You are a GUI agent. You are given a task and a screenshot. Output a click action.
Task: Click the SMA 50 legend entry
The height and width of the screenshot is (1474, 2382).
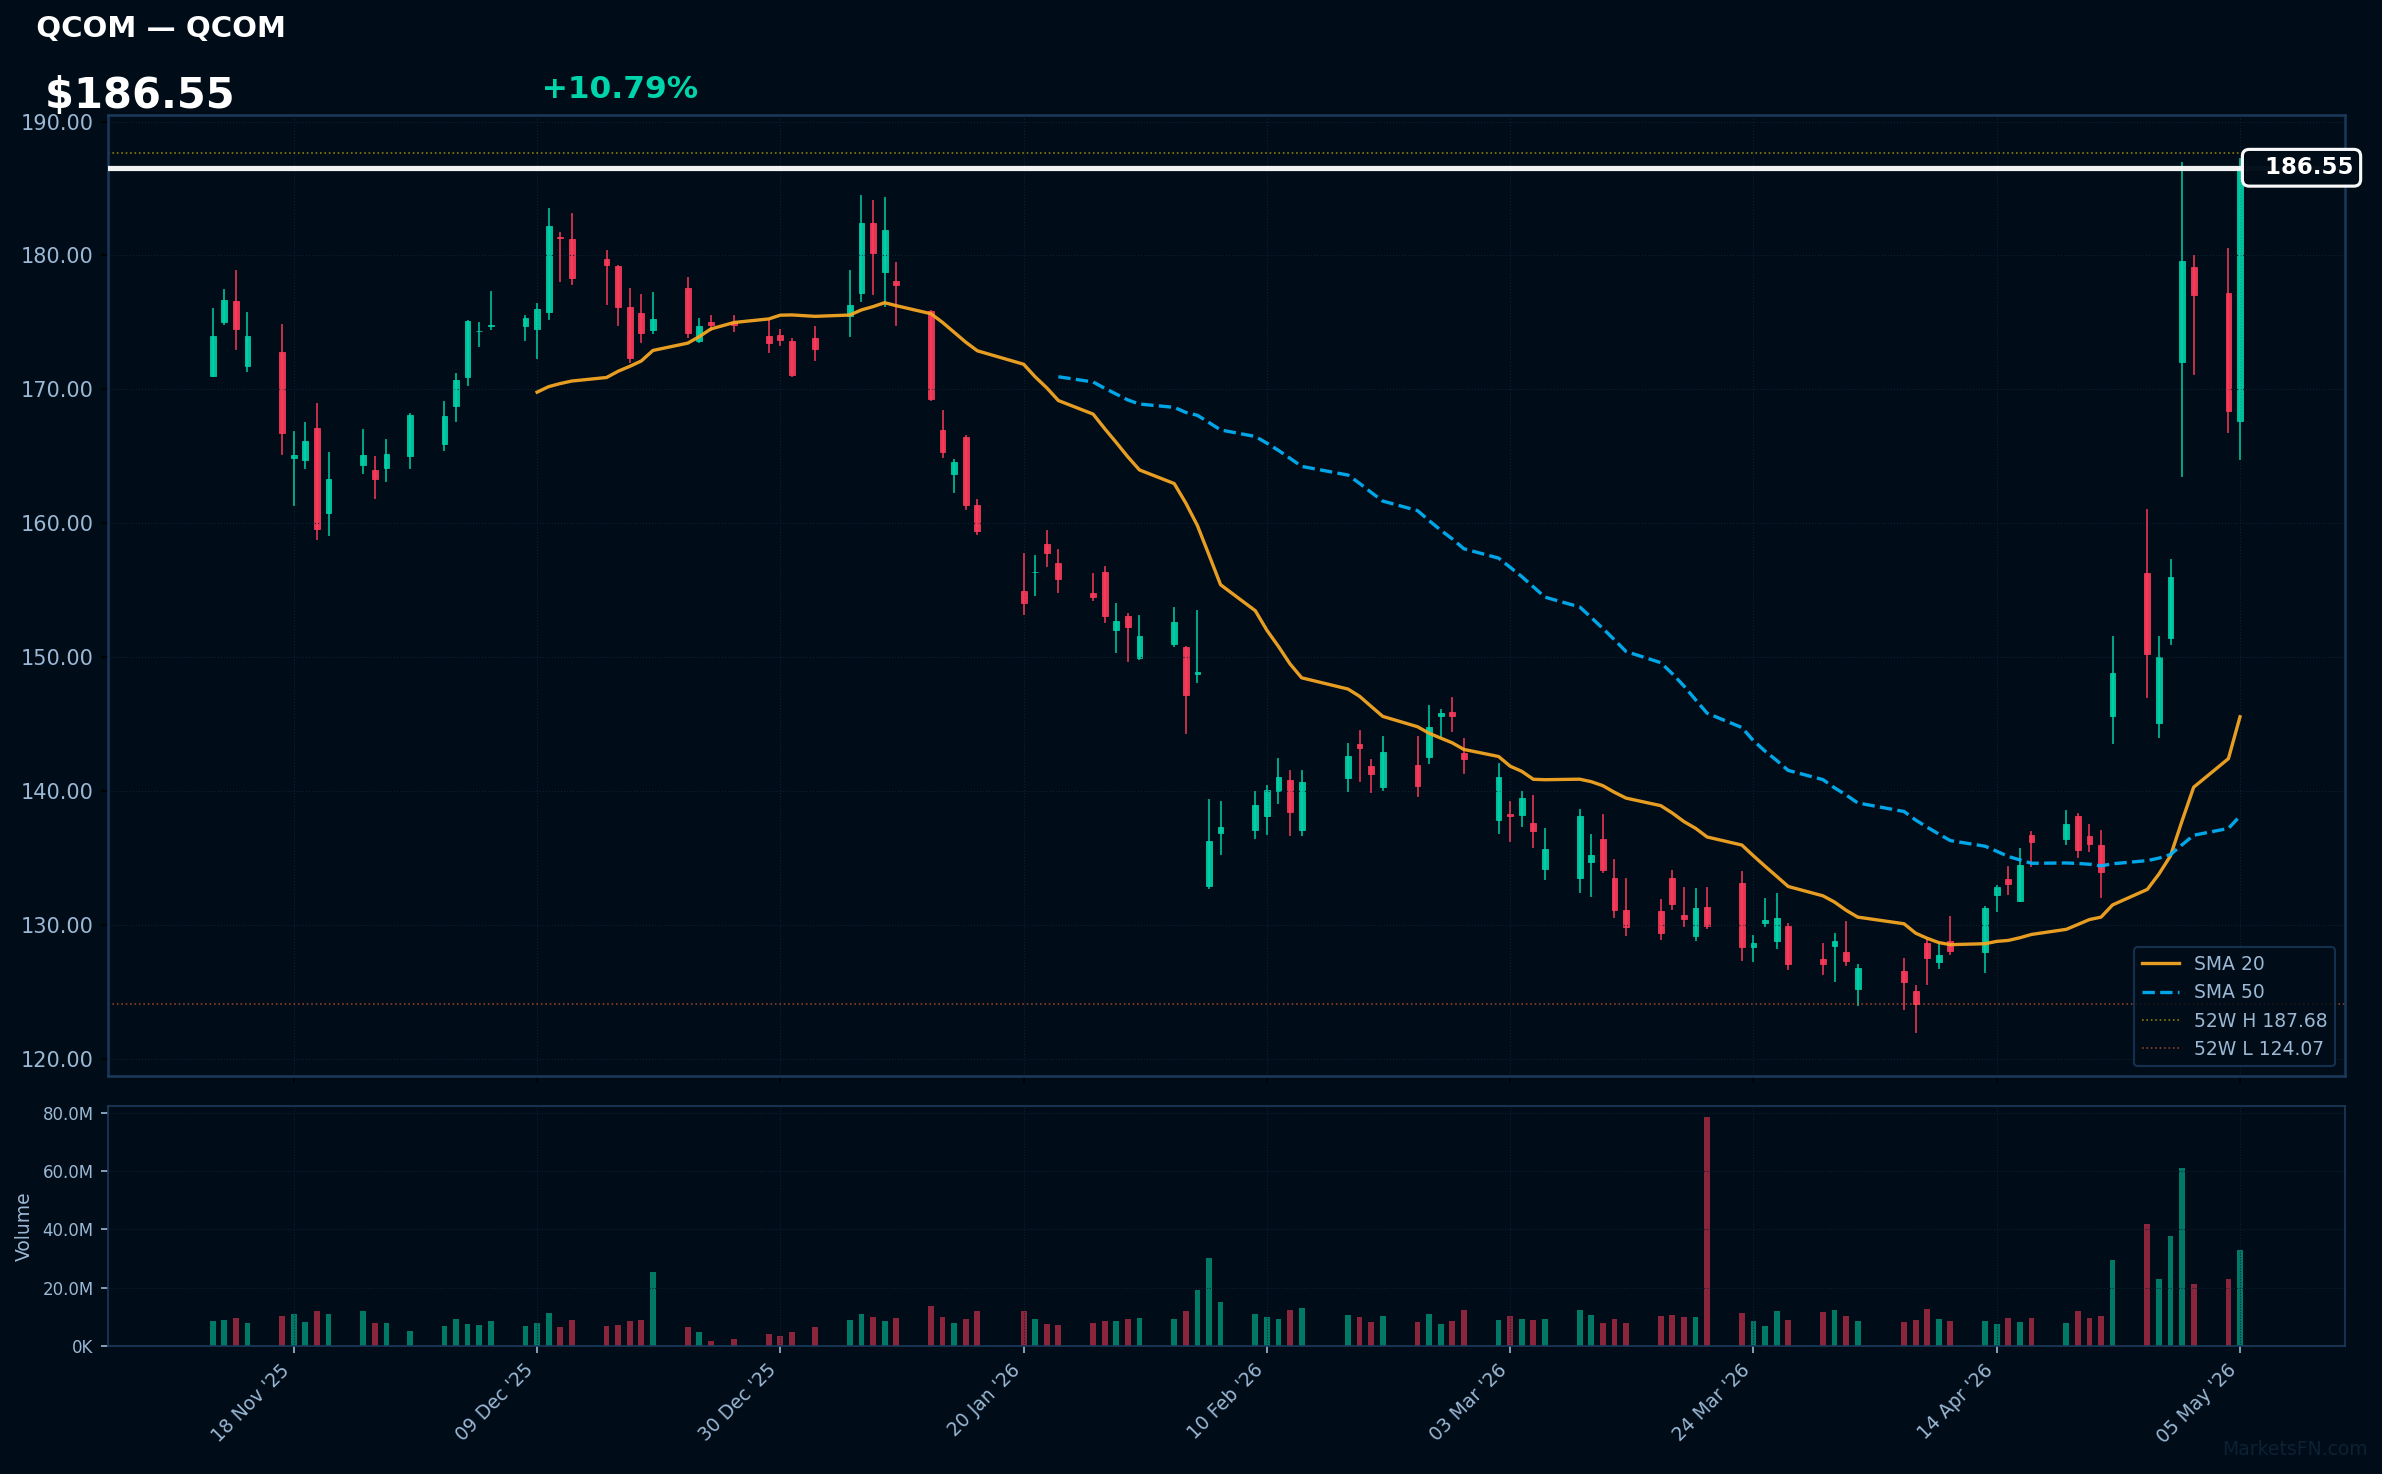[2202, 991]
